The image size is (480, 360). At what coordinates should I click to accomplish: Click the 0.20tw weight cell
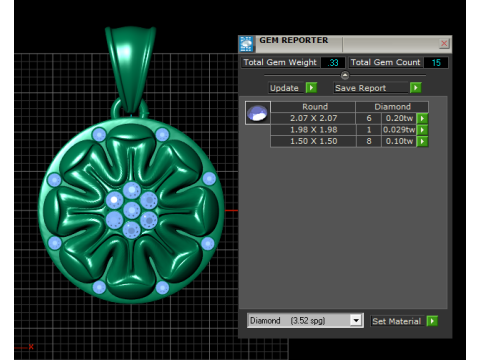point(399,118)
